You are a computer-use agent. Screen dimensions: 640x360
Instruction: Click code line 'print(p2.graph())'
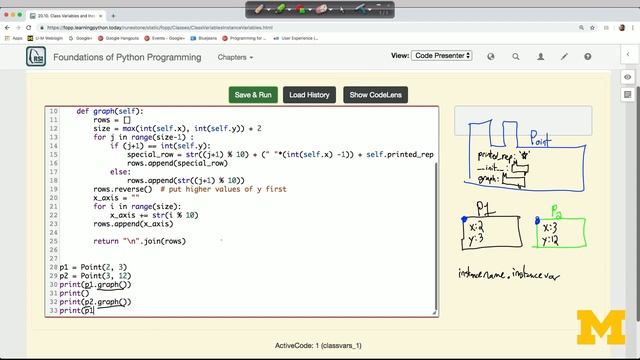pos(96,302)
